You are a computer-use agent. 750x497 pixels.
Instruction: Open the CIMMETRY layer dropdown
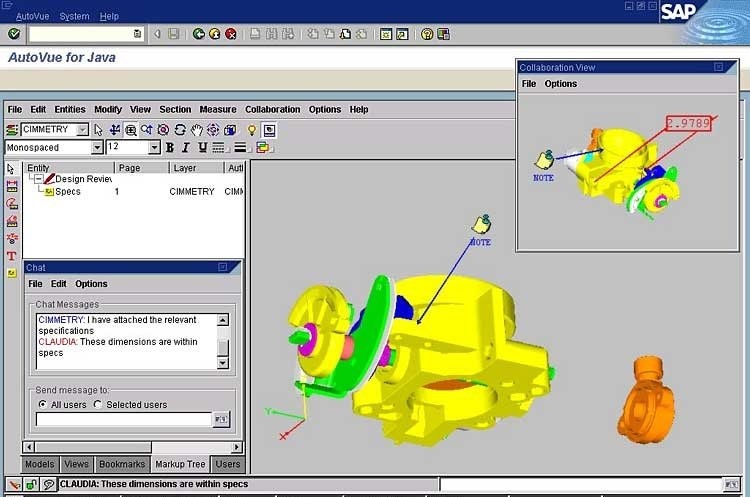click(82, 130)
